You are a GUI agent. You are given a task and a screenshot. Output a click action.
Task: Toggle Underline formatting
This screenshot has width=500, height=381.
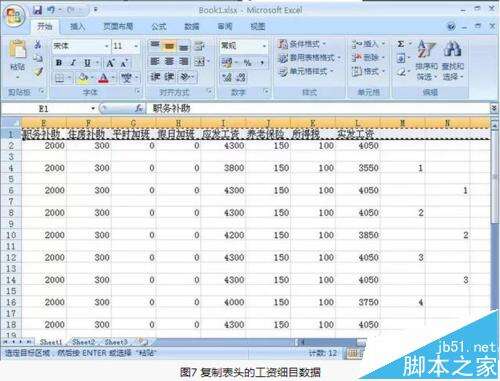point(87,63)
